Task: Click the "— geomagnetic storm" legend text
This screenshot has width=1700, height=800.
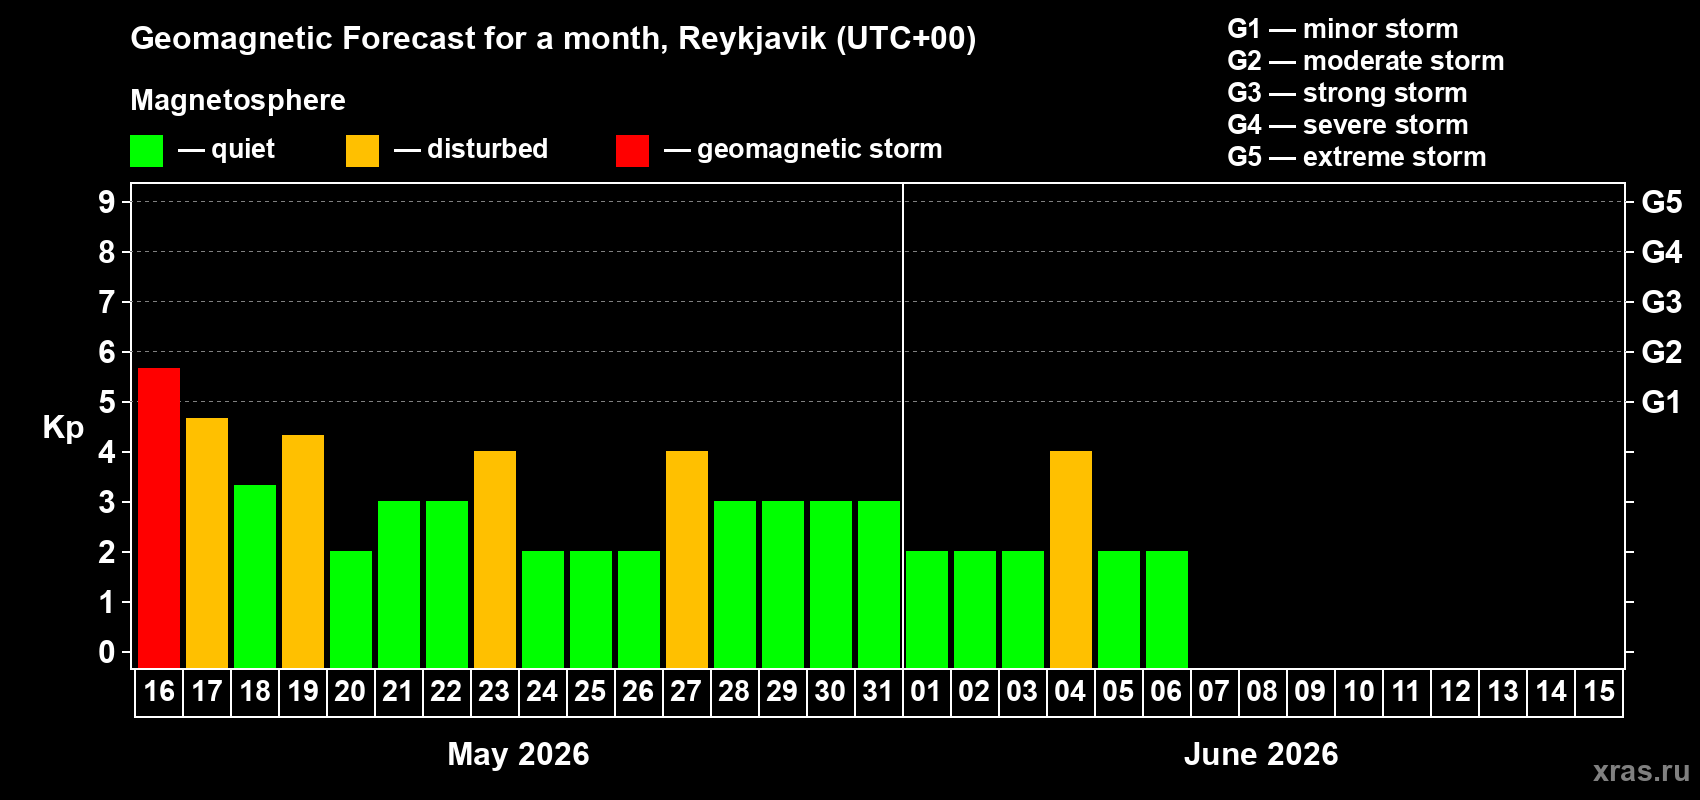Action: point(803,149)
